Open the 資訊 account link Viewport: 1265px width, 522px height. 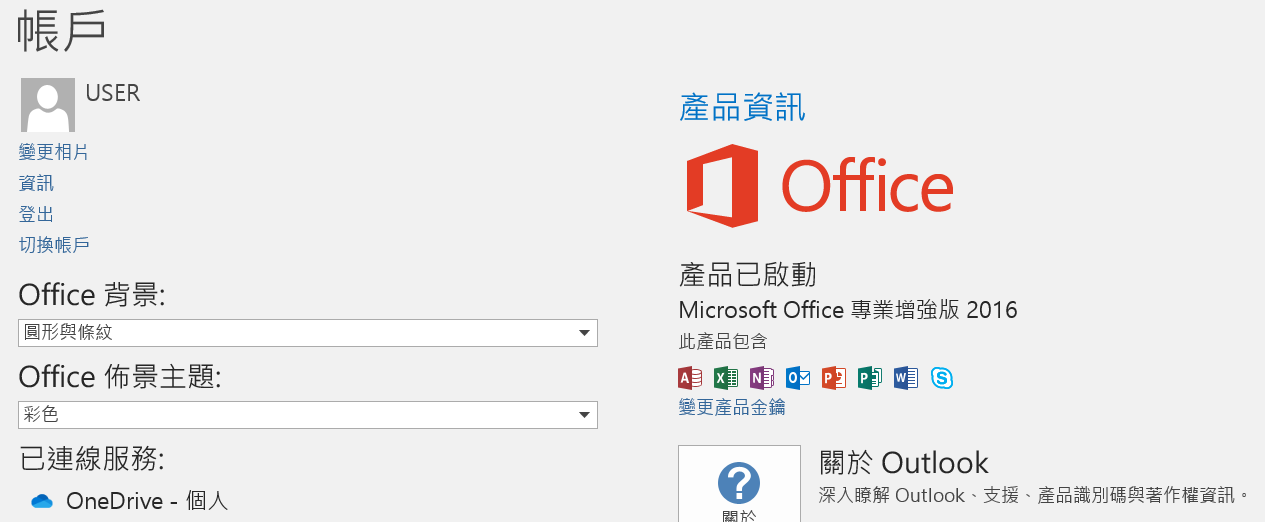[x=36, y=183]
